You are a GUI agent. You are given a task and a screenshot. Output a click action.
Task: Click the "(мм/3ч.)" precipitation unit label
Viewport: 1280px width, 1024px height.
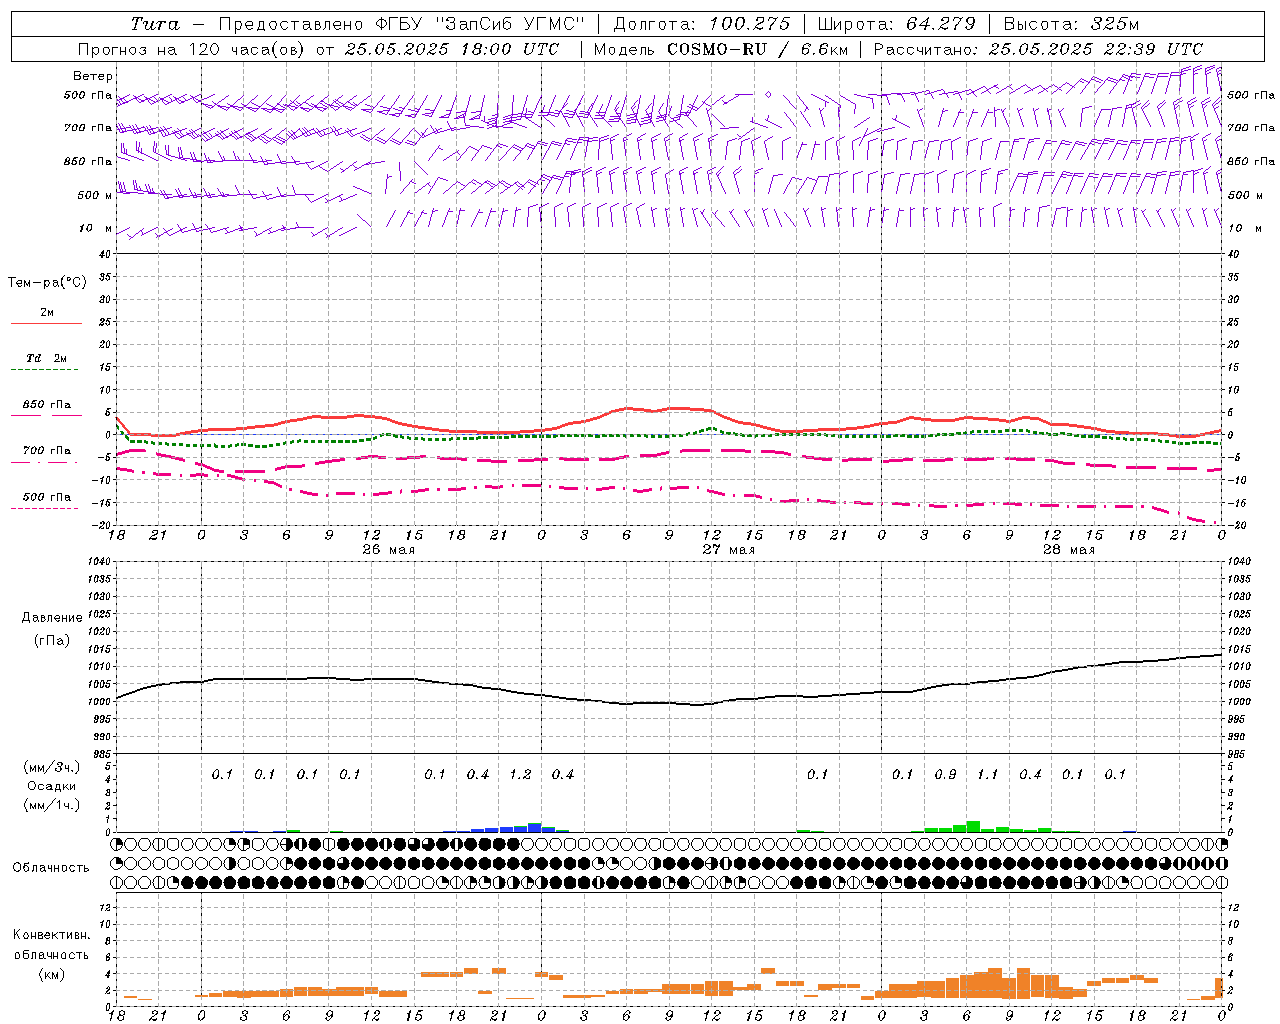(52, 767)
